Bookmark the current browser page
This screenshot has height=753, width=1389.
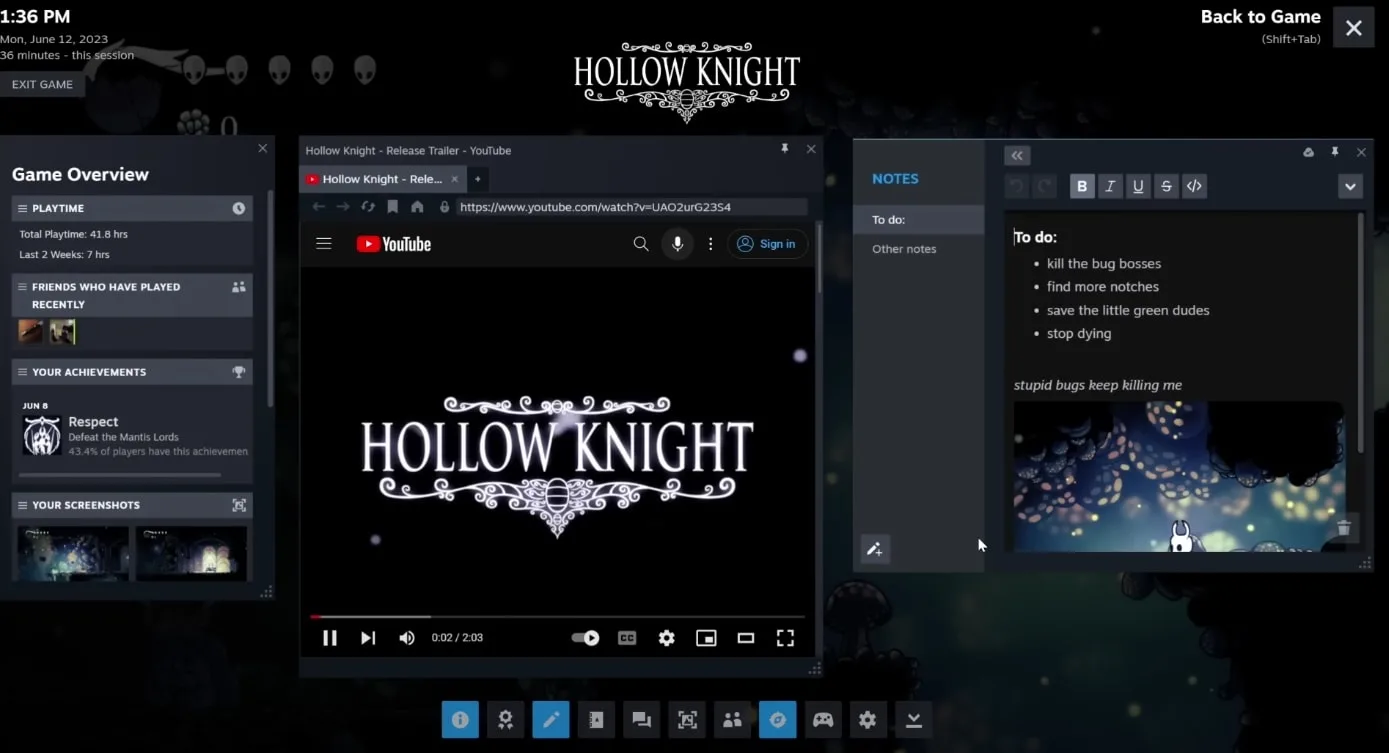[x=392, y=207]
